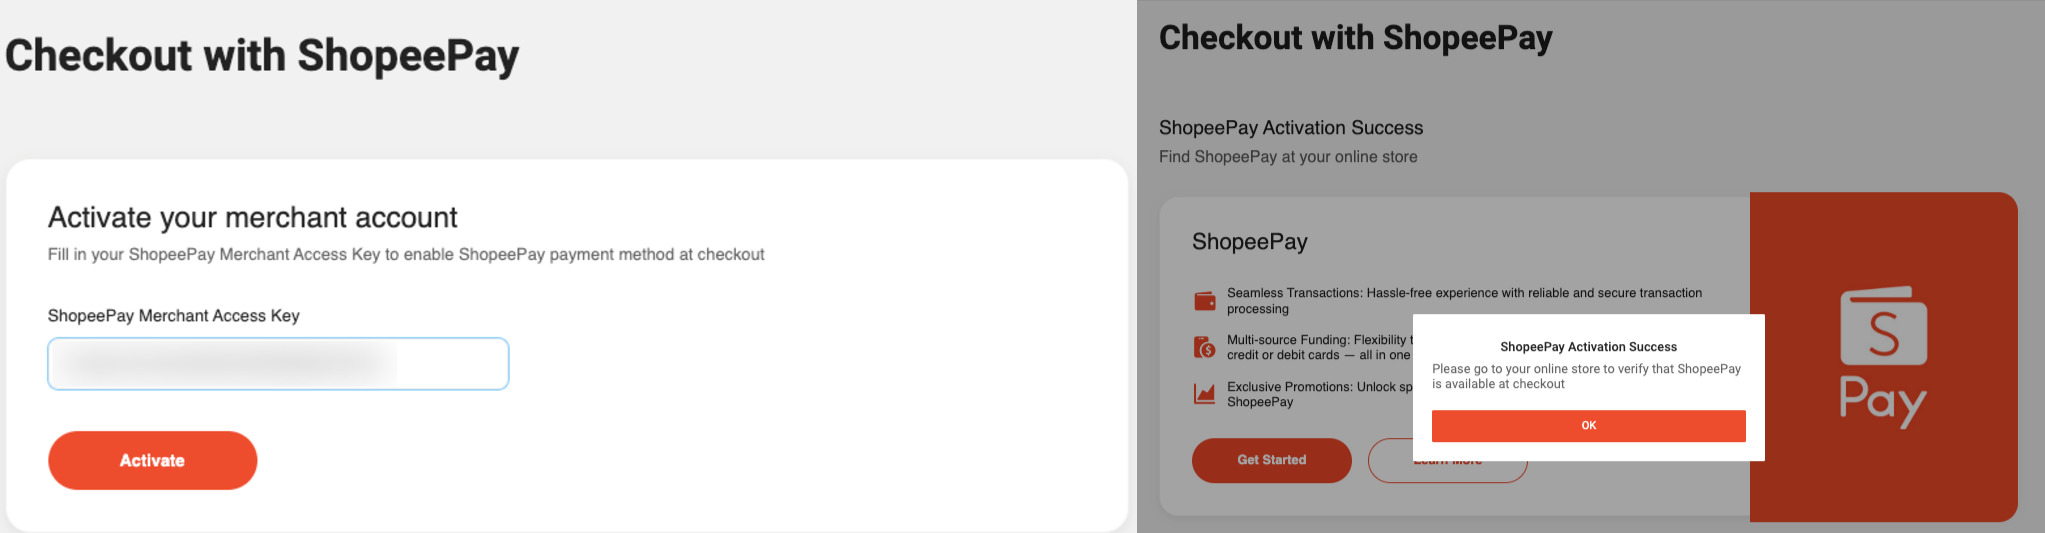Viewport: 2045px width, 533px height.
Task: Click the dialog message about verifying ShopeePay
Action: pyautogui.click(x=1586, y=376)
